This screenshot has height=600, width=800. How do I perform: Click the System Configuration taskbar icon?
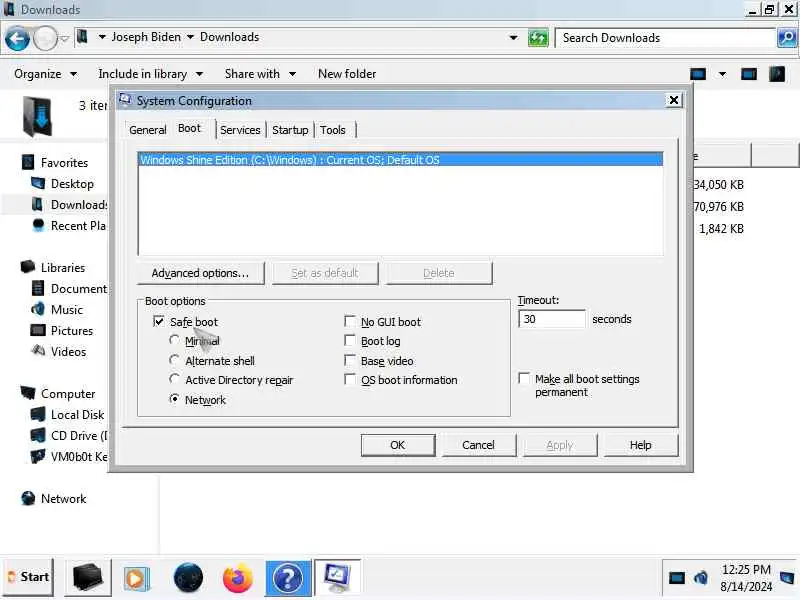point(337,578)
